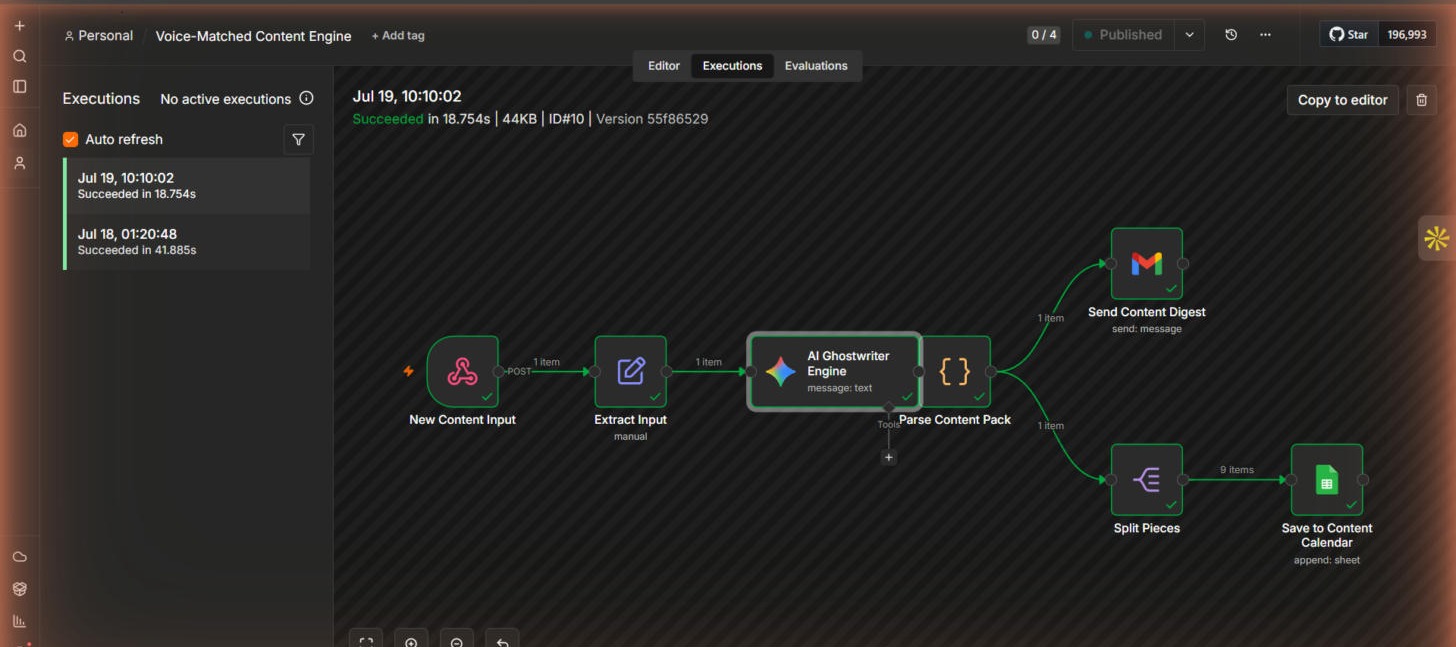Toggle the sidebar panel icon
Image resolution: width=1456 pixels, height=647 pixels.
[x=19, y=86]
